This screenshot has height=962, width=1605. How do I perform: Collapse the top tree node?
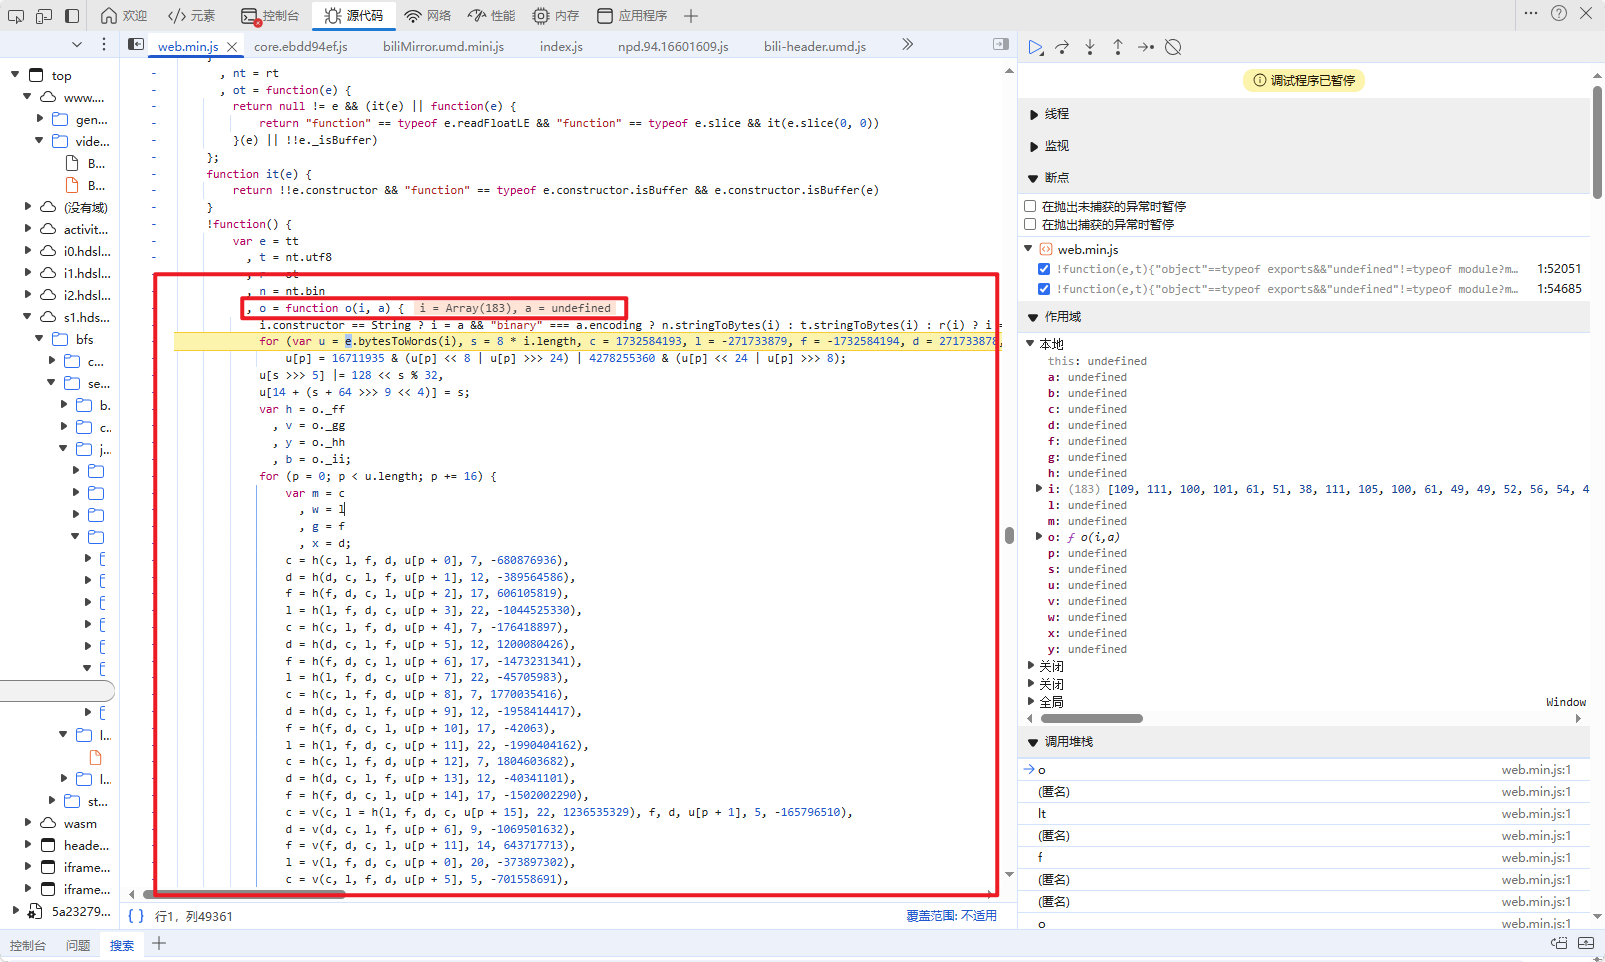15,75
